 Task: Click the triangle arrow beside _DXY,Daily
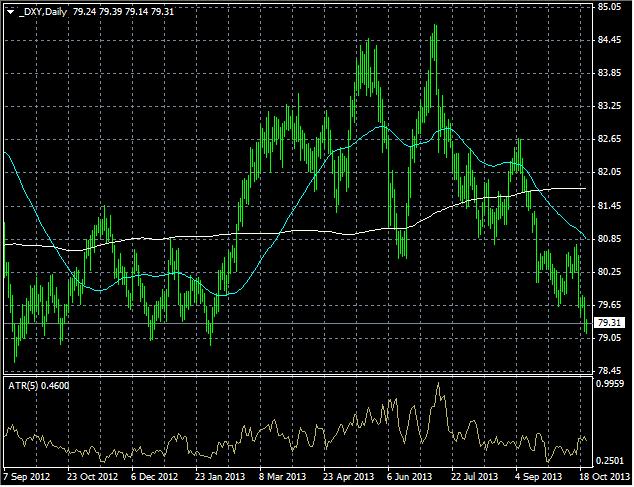tap(10, 10)
